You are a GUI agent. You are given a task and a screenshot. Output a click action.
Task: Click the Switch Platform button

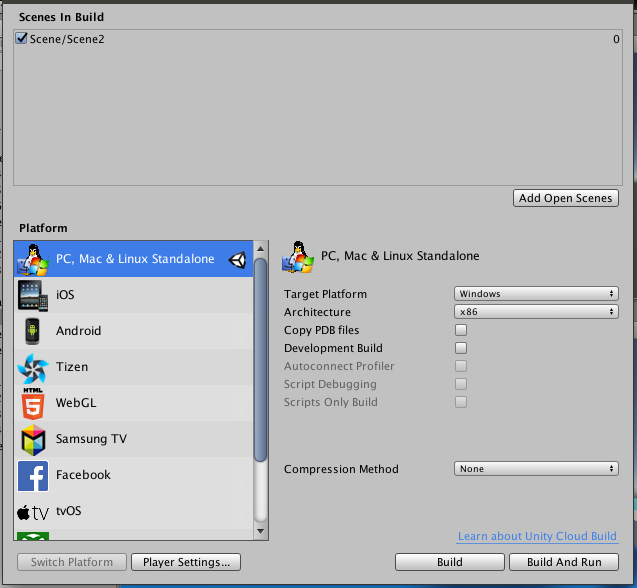coord(72,562)
